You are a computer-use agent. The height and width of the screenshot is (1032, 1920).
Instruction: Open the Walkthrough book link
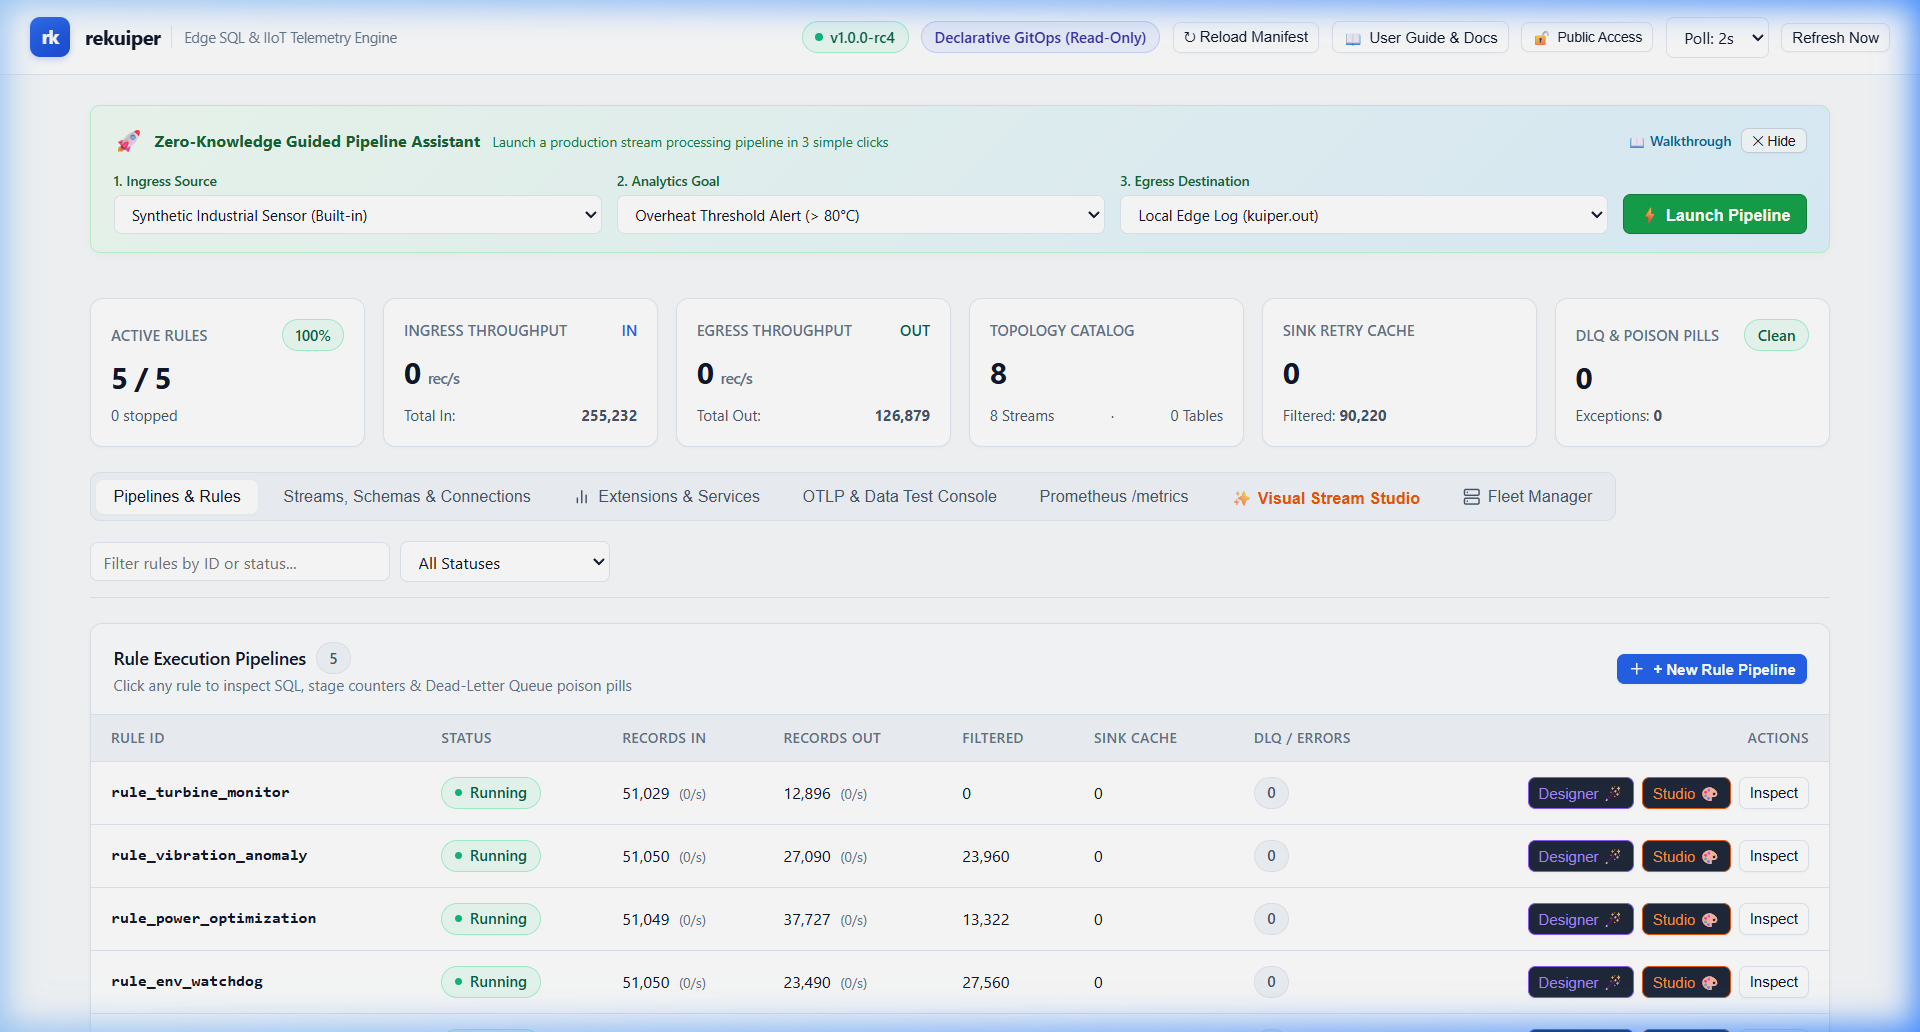click(x=1680, y=141)
